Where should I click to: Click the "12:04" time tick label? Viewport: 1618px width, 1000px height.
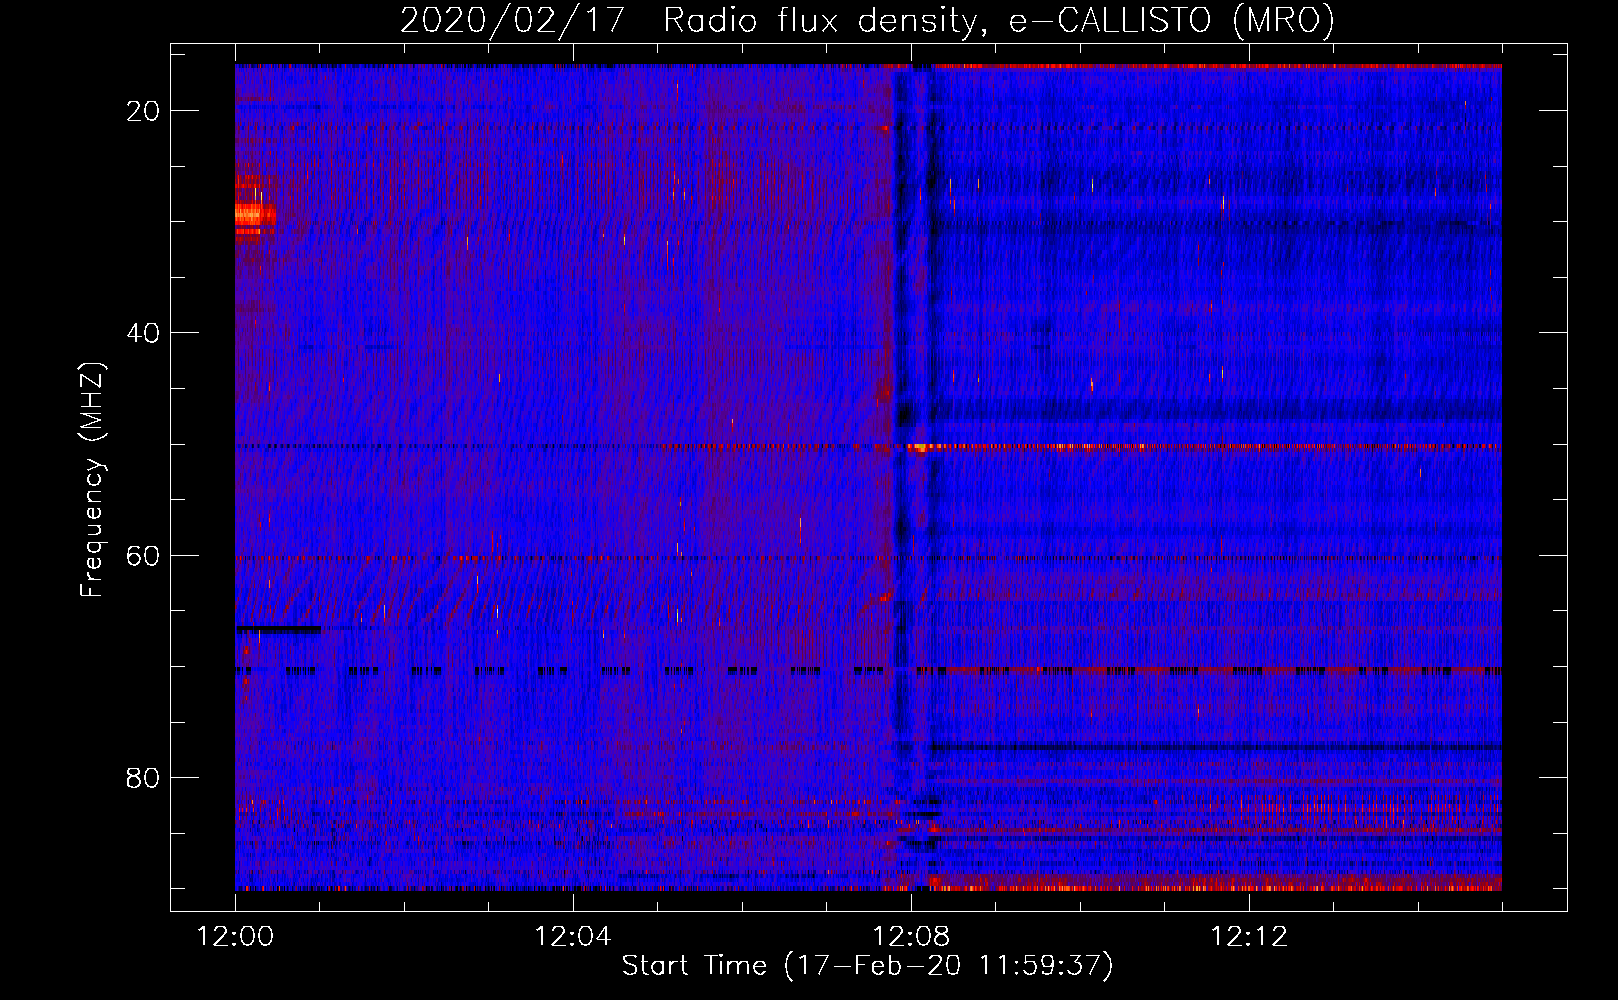point(573,937)
